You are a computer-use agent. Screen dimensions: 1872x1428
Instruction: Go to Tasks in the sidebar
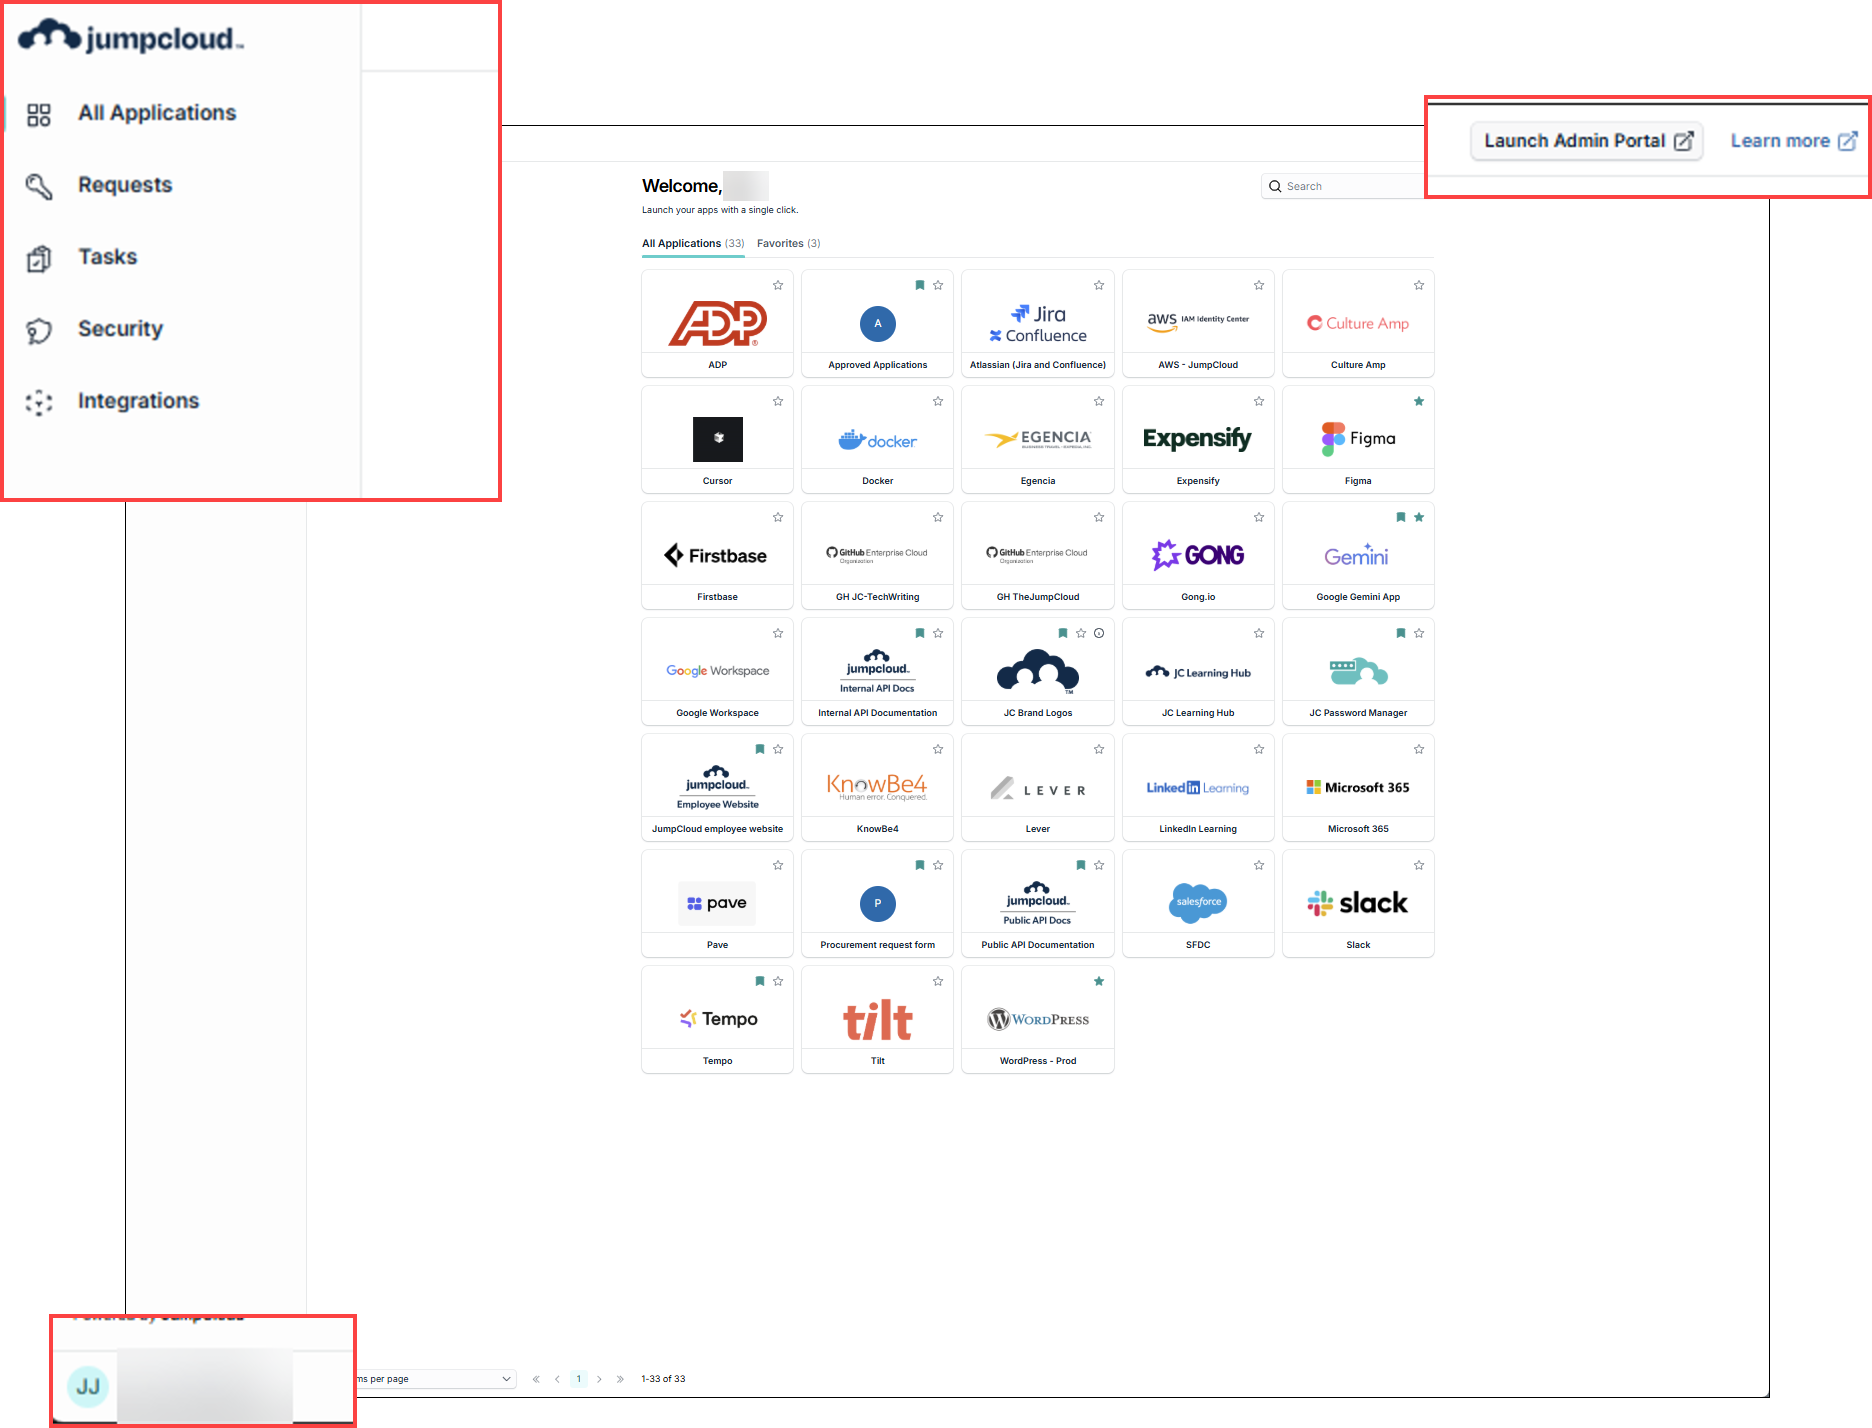coord(107,257)
